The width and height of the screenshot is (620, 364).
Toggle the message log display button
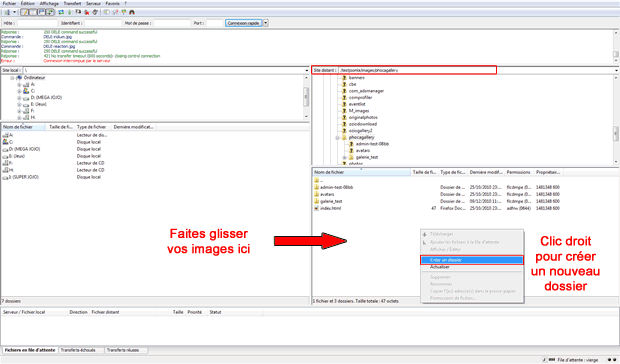tap(24, 12)
